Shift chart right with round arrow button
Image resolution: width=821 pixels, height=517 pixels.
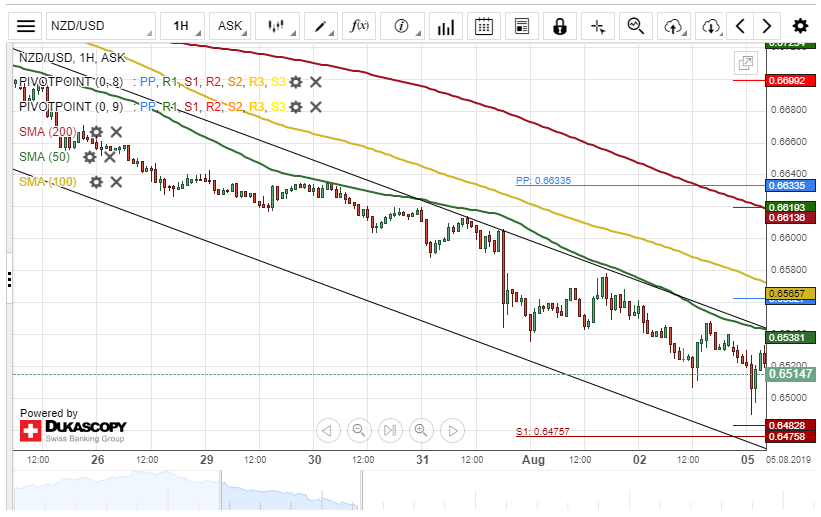[x=452, y=431]
